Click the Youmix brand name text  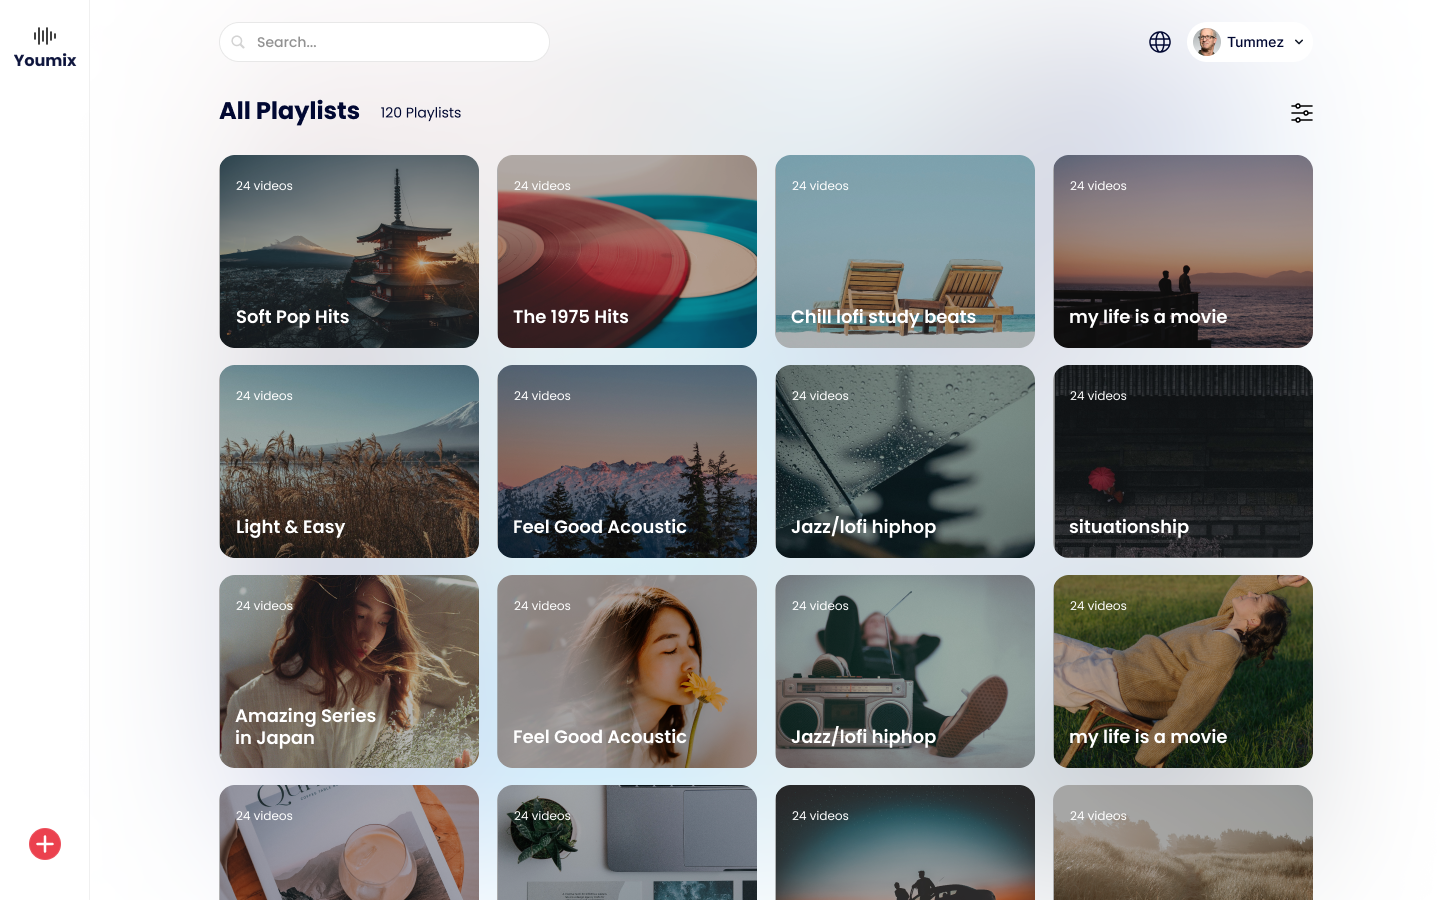pos(45,60)
